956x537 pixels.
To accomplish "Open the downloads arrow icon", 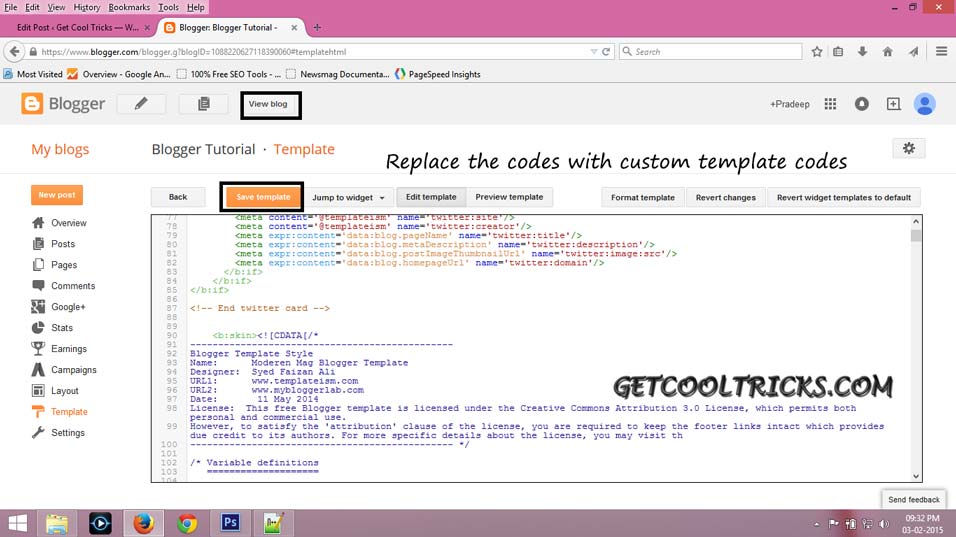I will coord(862,52).
